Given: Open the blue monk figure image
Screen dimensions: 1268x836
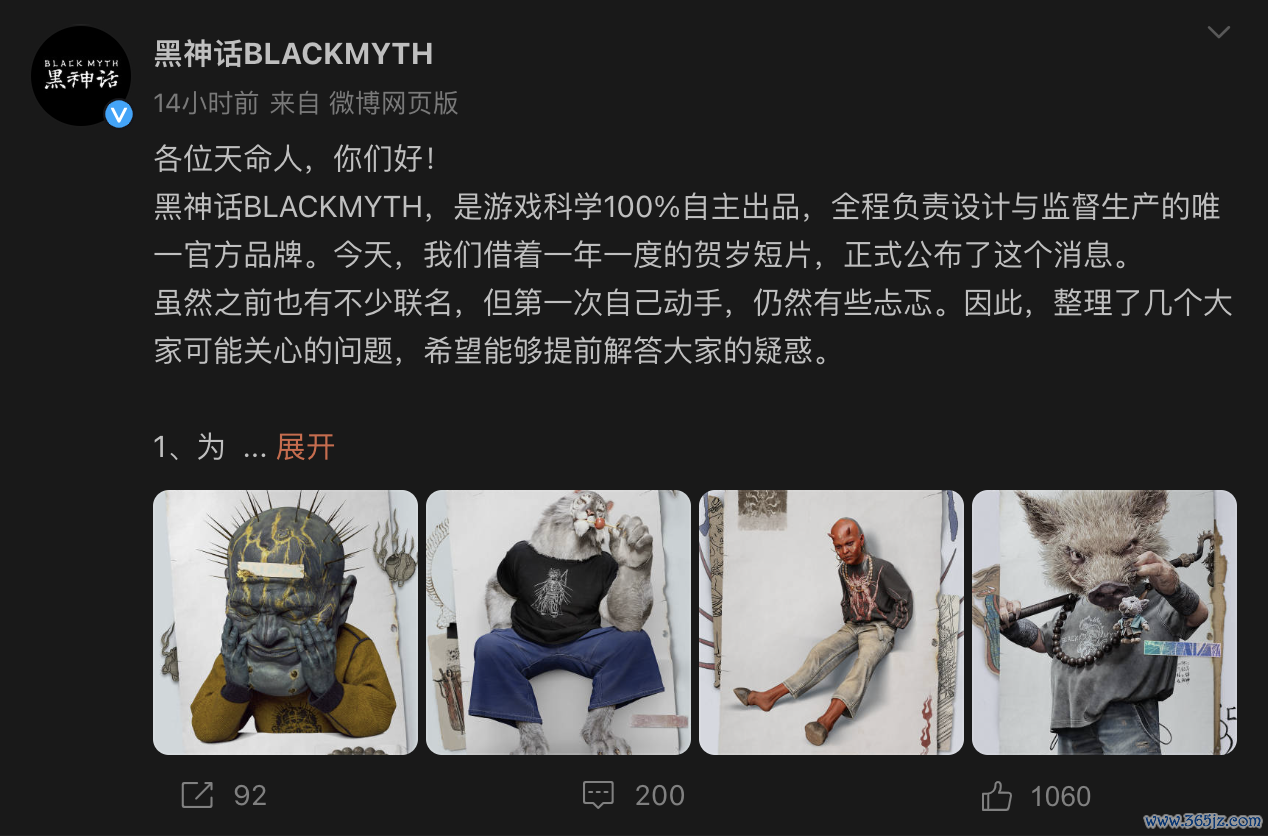Looking at the screenshot, I should 285,622.
